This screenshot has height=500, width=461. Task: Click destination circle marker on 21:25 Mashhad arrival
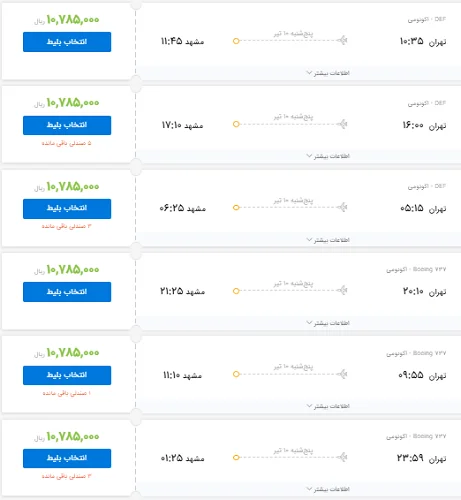tap(236, 291)
